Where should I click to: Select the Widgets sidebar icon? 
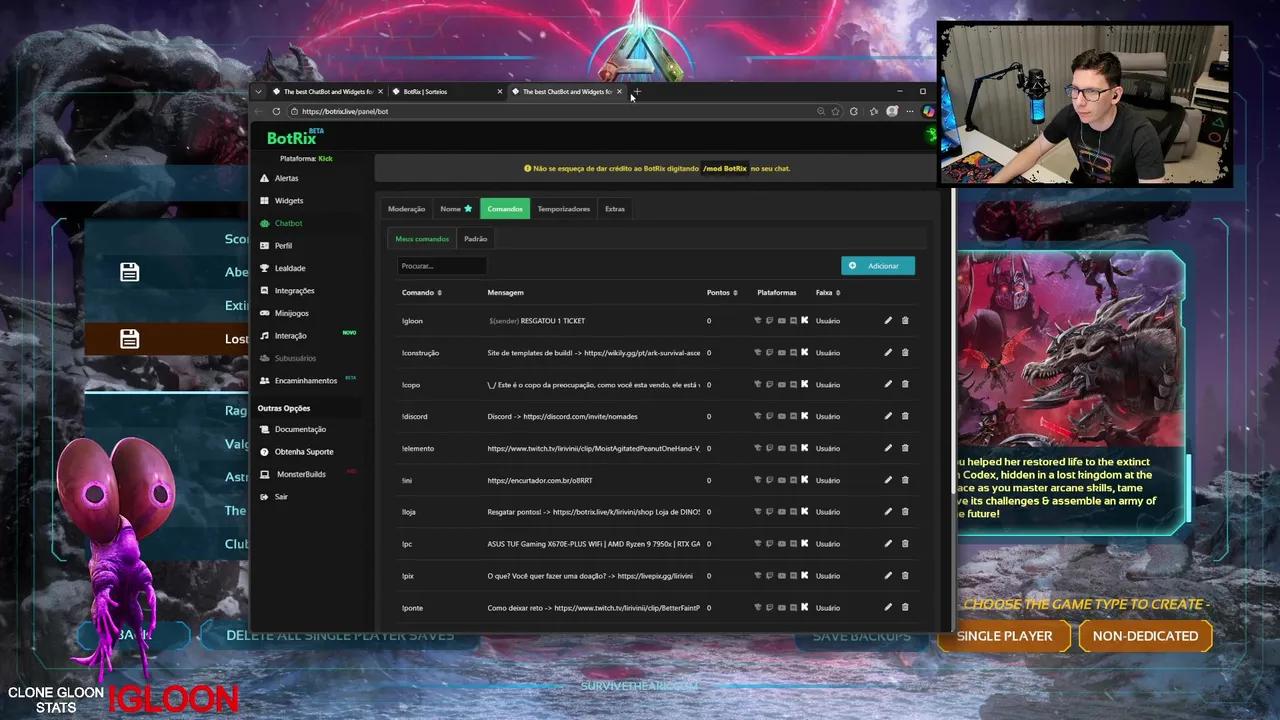(264, 200)
